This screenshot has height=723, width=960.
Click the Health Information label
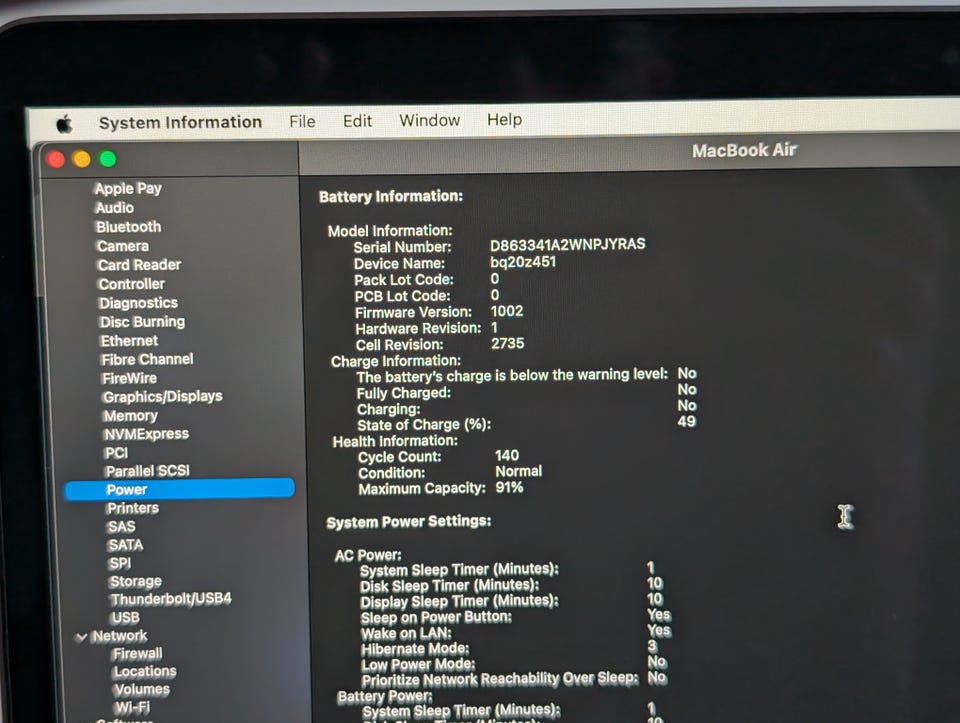pos(395,441)
